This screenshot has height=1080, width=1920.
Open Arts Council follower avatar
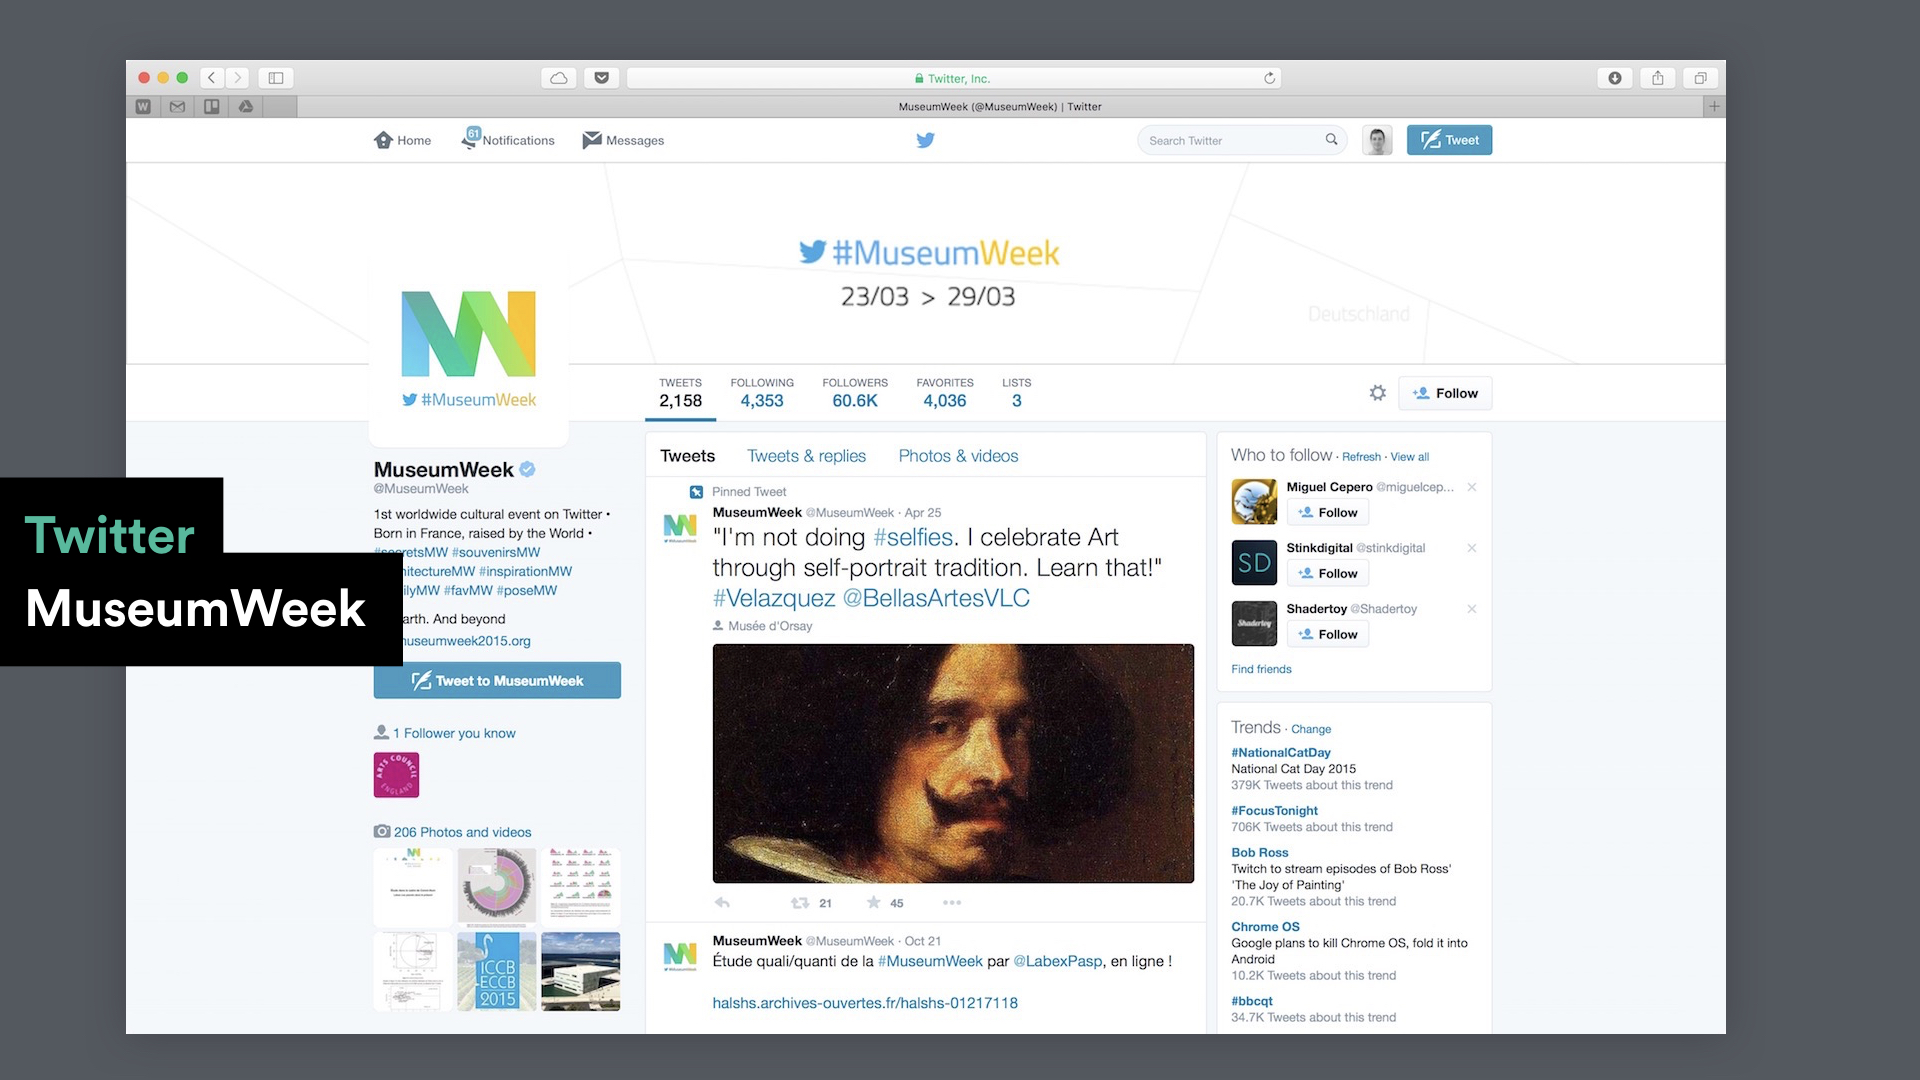[x=396, y=775]
